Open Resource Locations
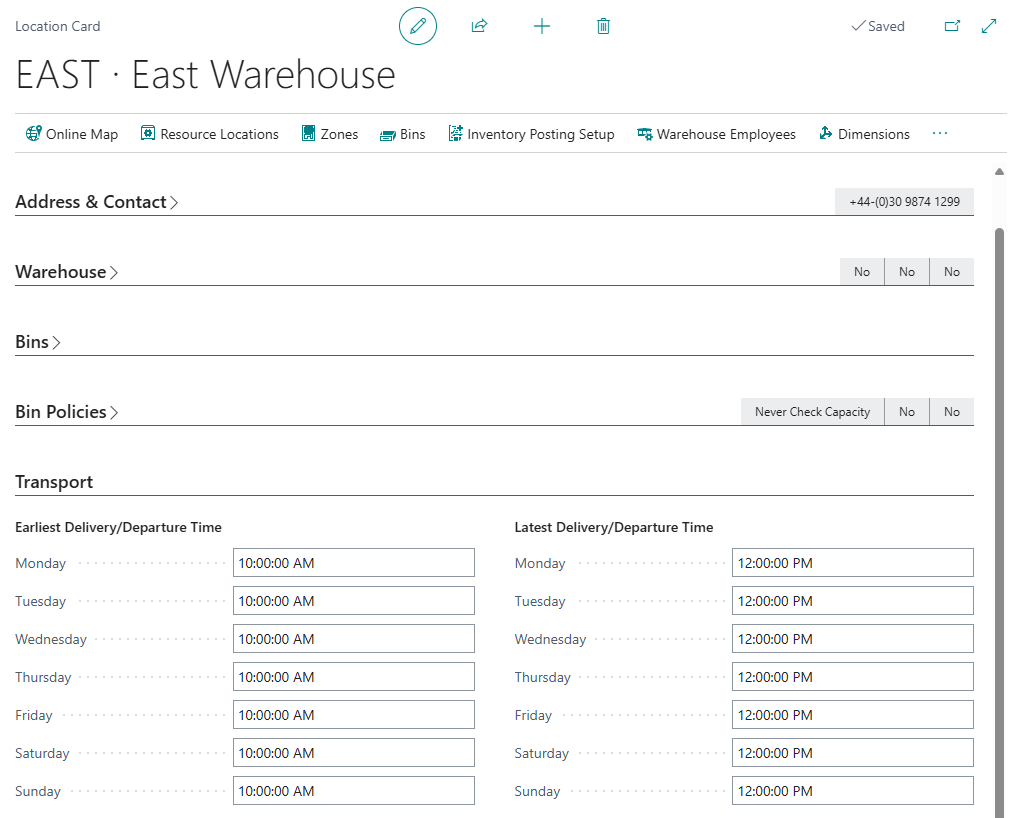The width and height of the screenshot is (1012, 818). click(x=209, y=134)
